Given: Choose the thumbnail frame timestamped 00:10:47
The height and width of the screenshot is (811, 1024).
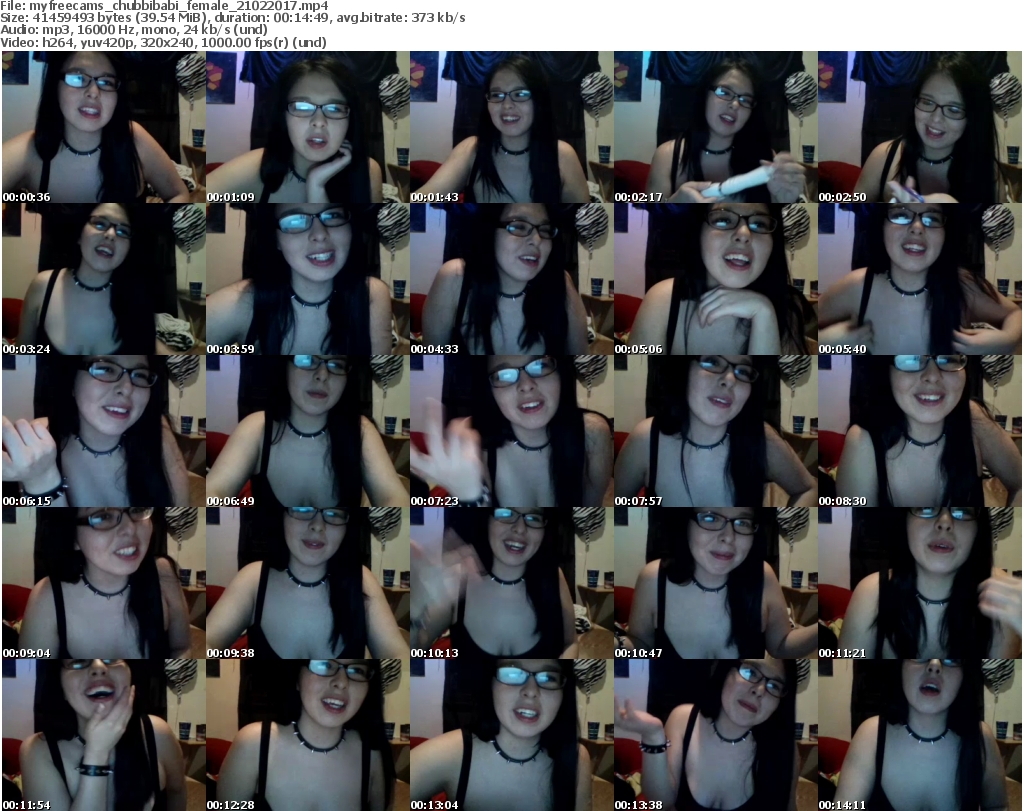Looking at the screenshot, I should [716, 583].
